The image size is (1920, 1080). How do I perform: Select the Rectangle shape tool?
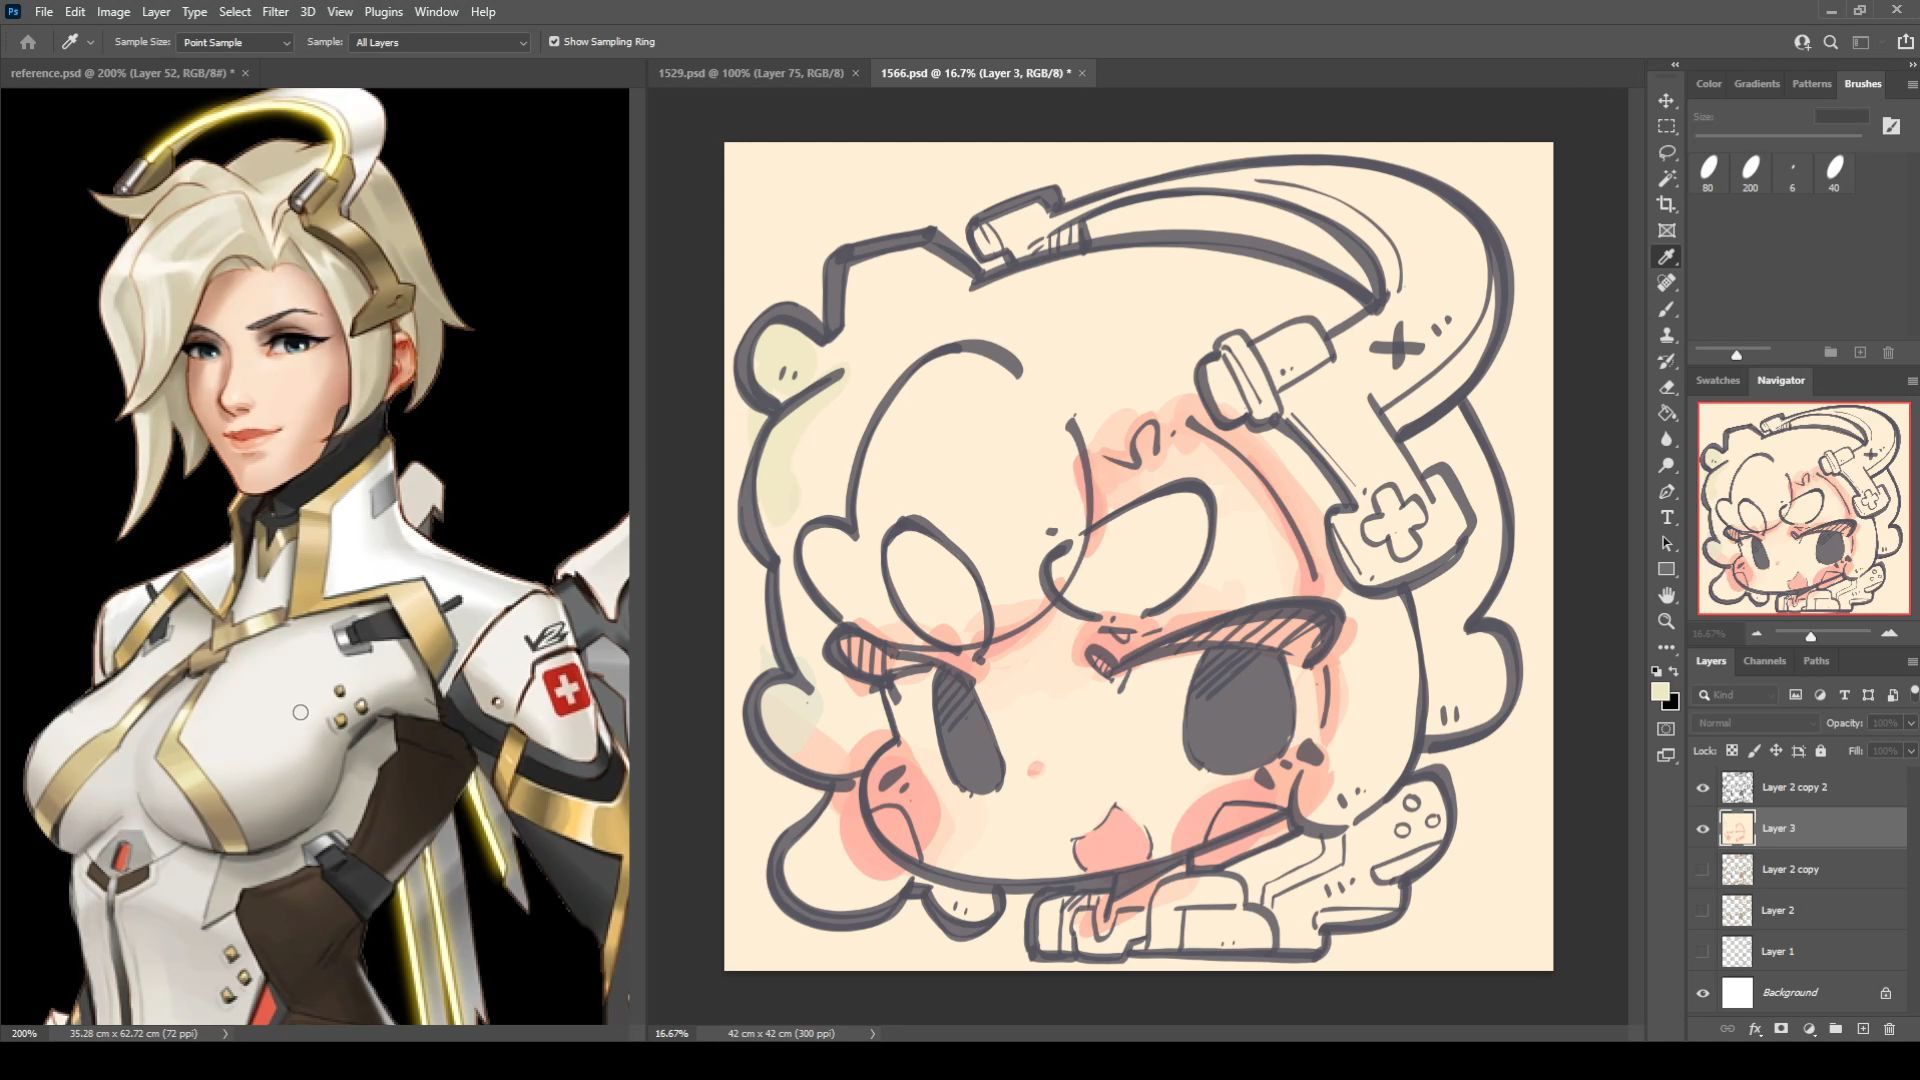click(1666, 569)
